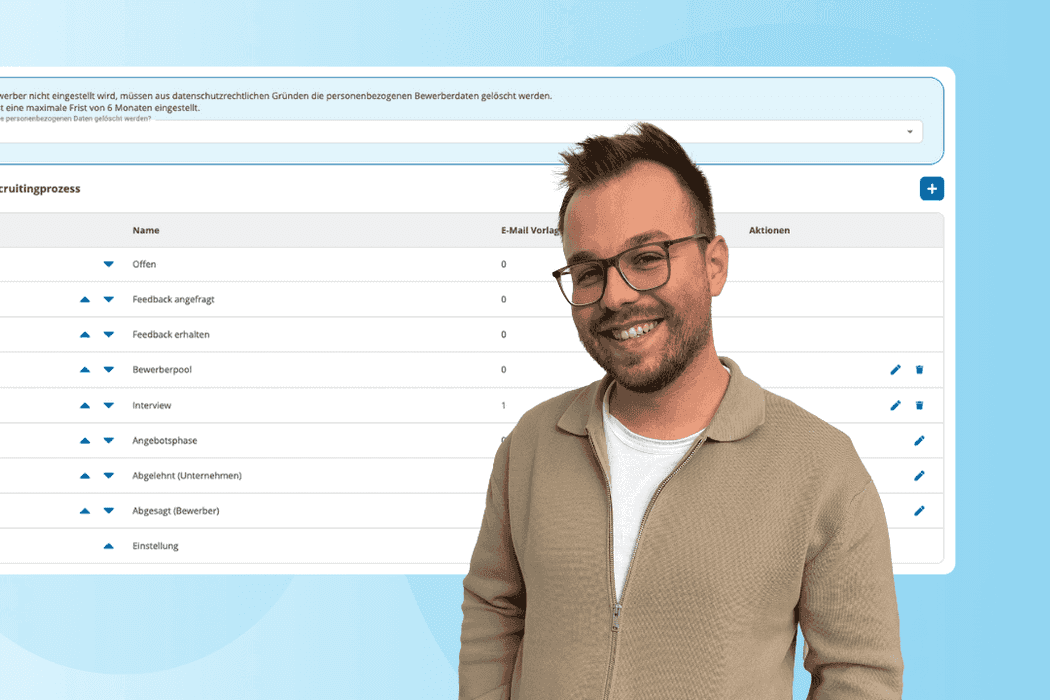Add a new stage with the blue plus icon
Image resolution: width=1050 pixels, height=700 pixels.
(931, 188)
